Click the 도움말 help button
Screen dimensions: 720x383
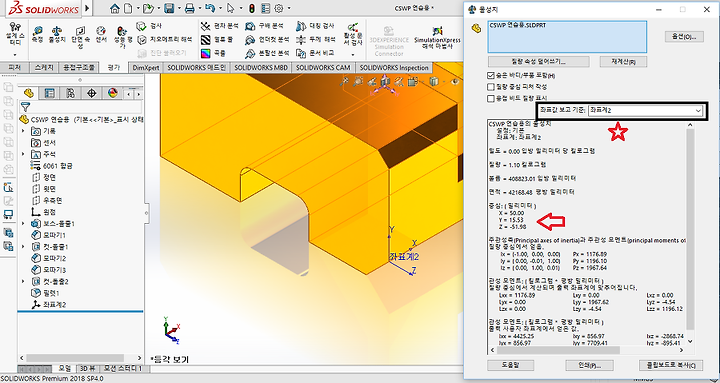click(x=510, y=366)
